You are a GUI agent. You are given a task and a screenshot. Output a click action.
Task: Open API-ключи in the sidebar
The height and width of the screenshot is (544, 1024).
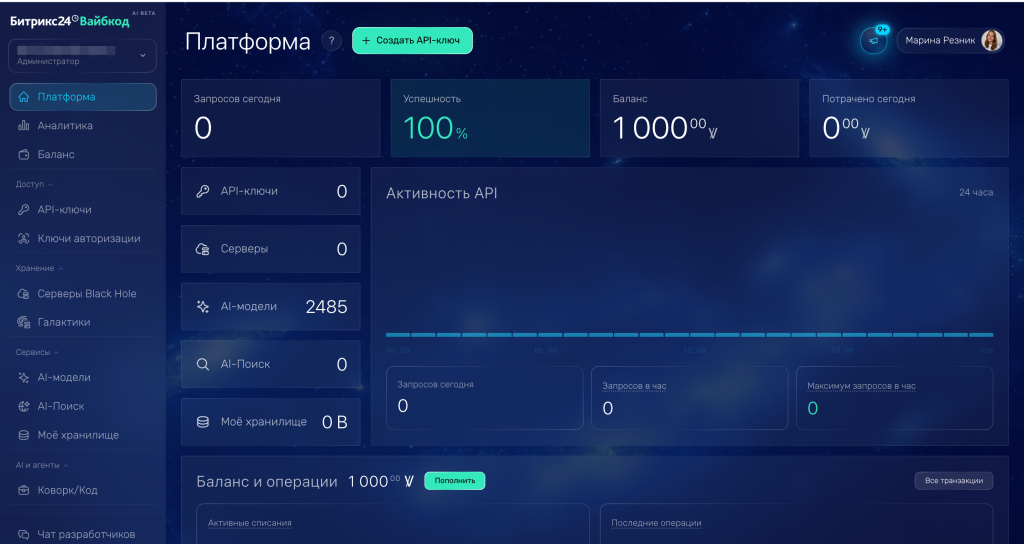point(83,210)
